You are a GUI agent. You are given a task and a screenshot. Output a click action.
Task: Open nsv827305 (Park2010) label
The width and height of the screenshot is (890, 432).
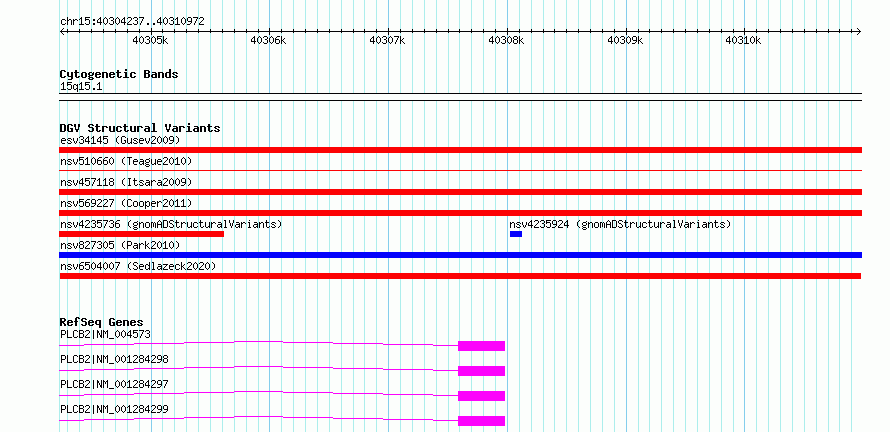120,245
